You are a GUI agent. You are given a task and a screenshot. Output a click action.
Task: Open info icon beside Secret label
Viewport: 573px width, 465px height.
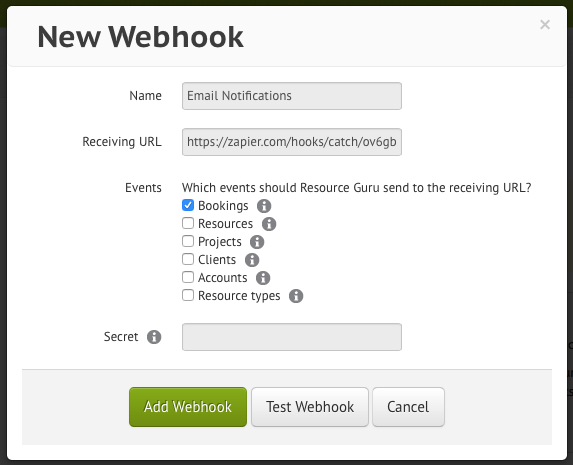click(154, 337)
